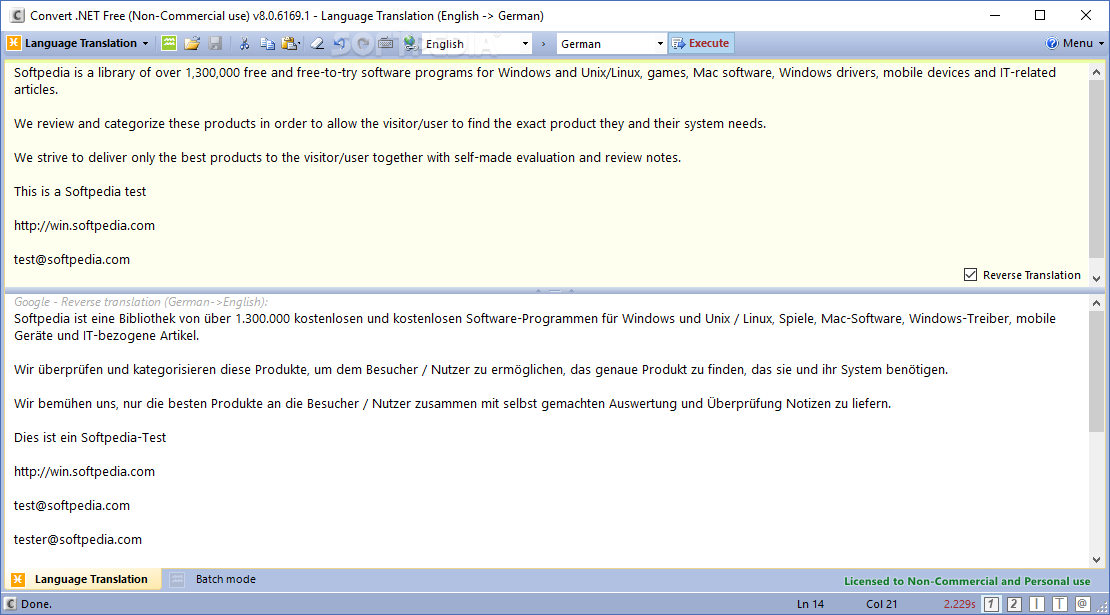This screenshot has height=615, width=1110.
Task: Click the status bar '2' layout icon
Action: (1014, 604)
